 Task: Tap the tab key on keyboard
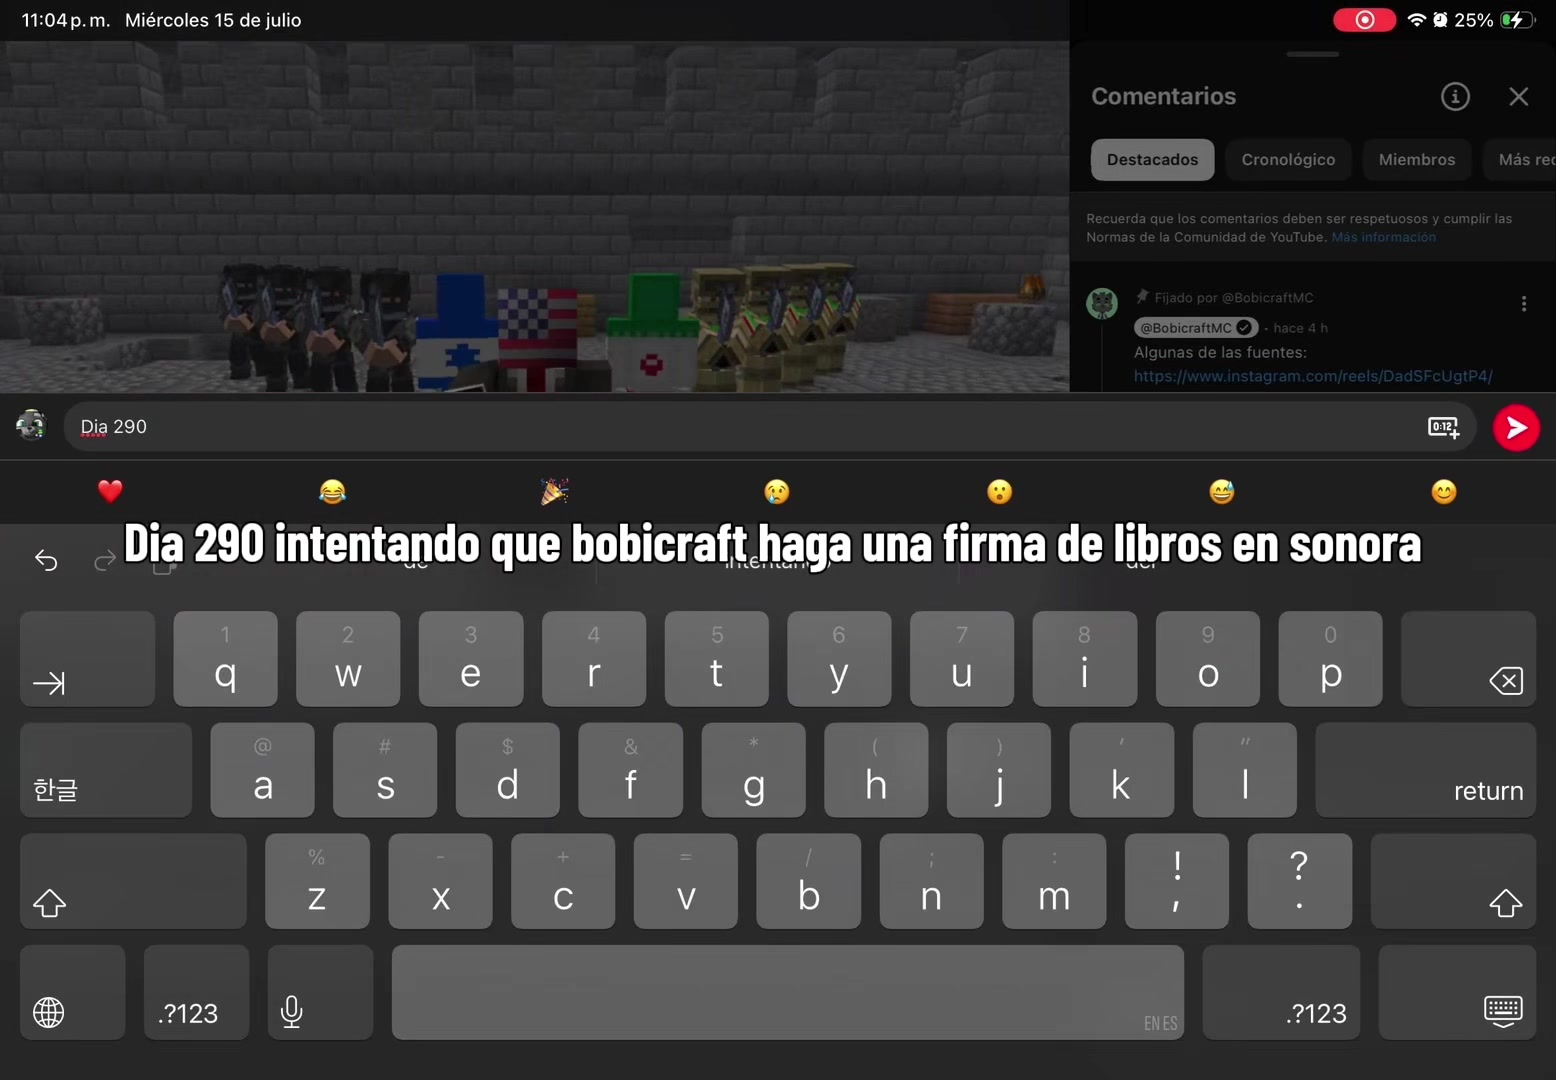(x=88, y=659)
